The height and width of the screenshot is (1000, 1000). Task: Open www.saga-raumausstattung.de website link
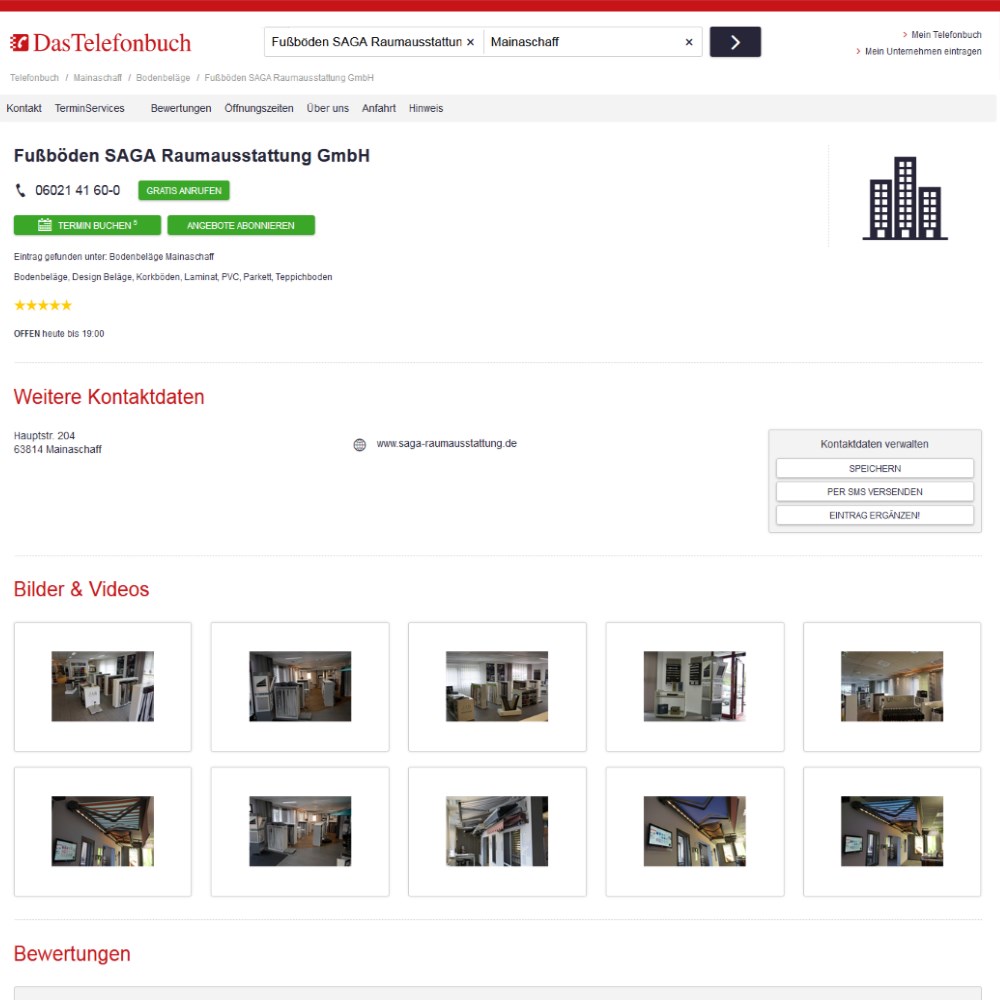[x=446, y=443]
